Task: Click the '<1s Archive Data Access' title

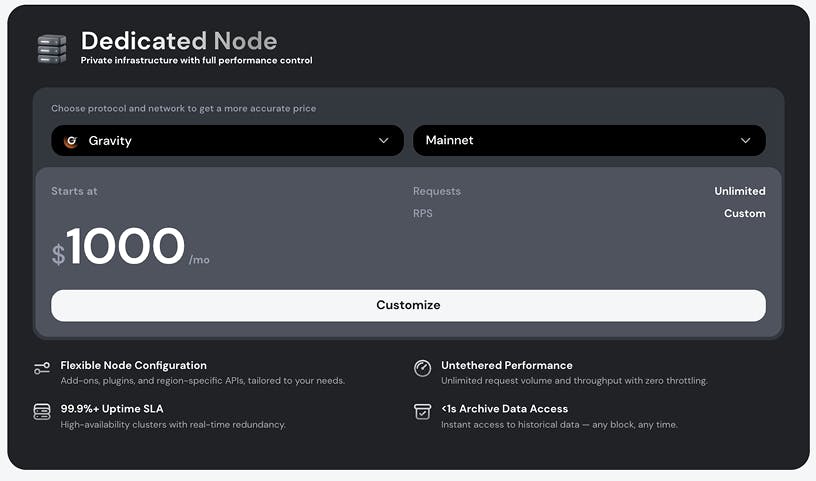Action: [x=505, y=409]
